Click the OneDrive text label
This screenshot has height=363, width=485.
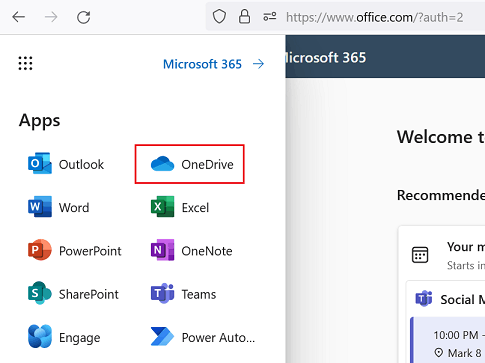pos(207,164)
